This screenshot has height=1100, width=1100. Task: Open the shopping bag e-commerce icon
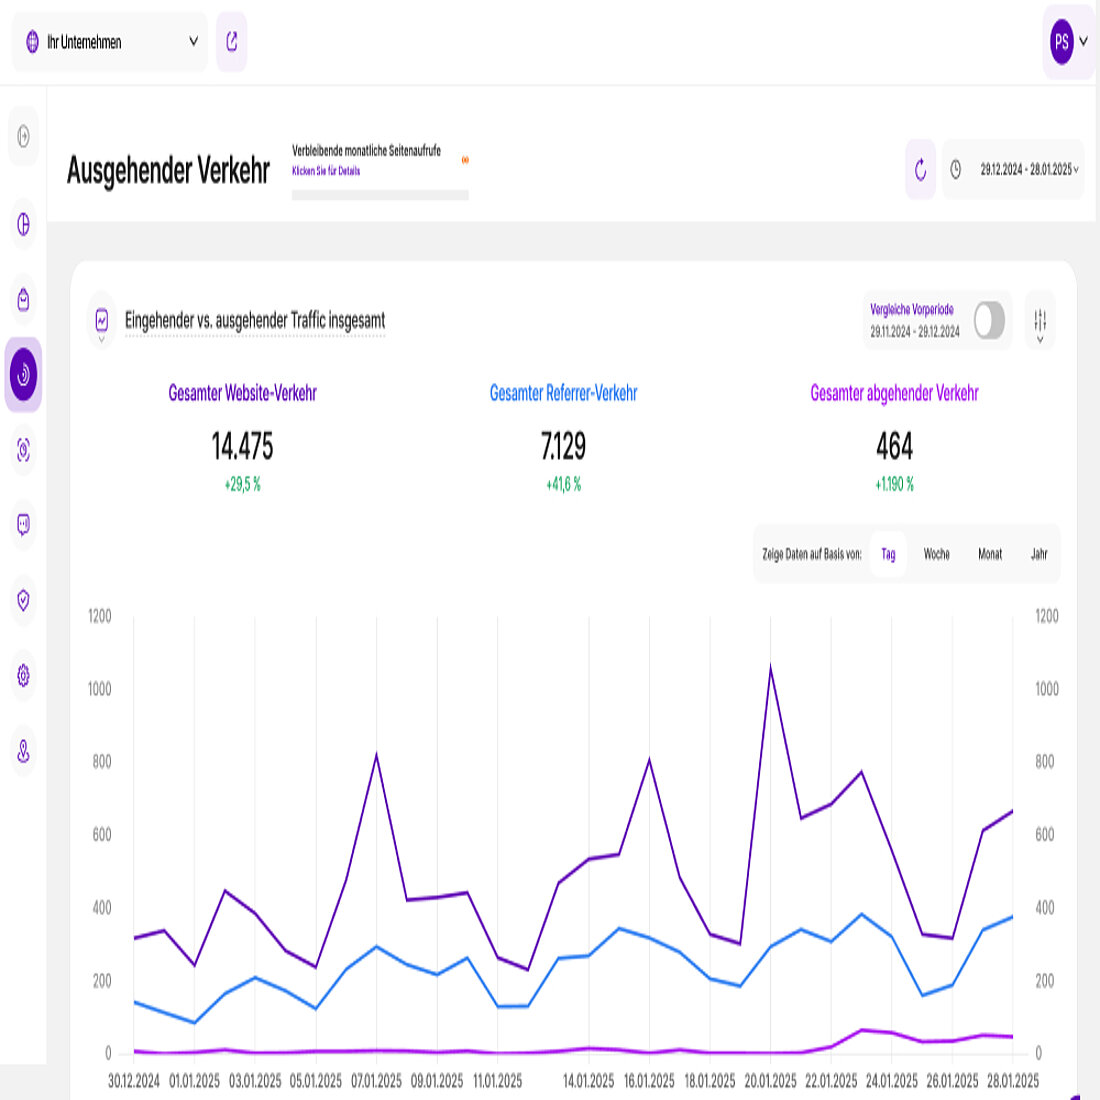[24, 299]
